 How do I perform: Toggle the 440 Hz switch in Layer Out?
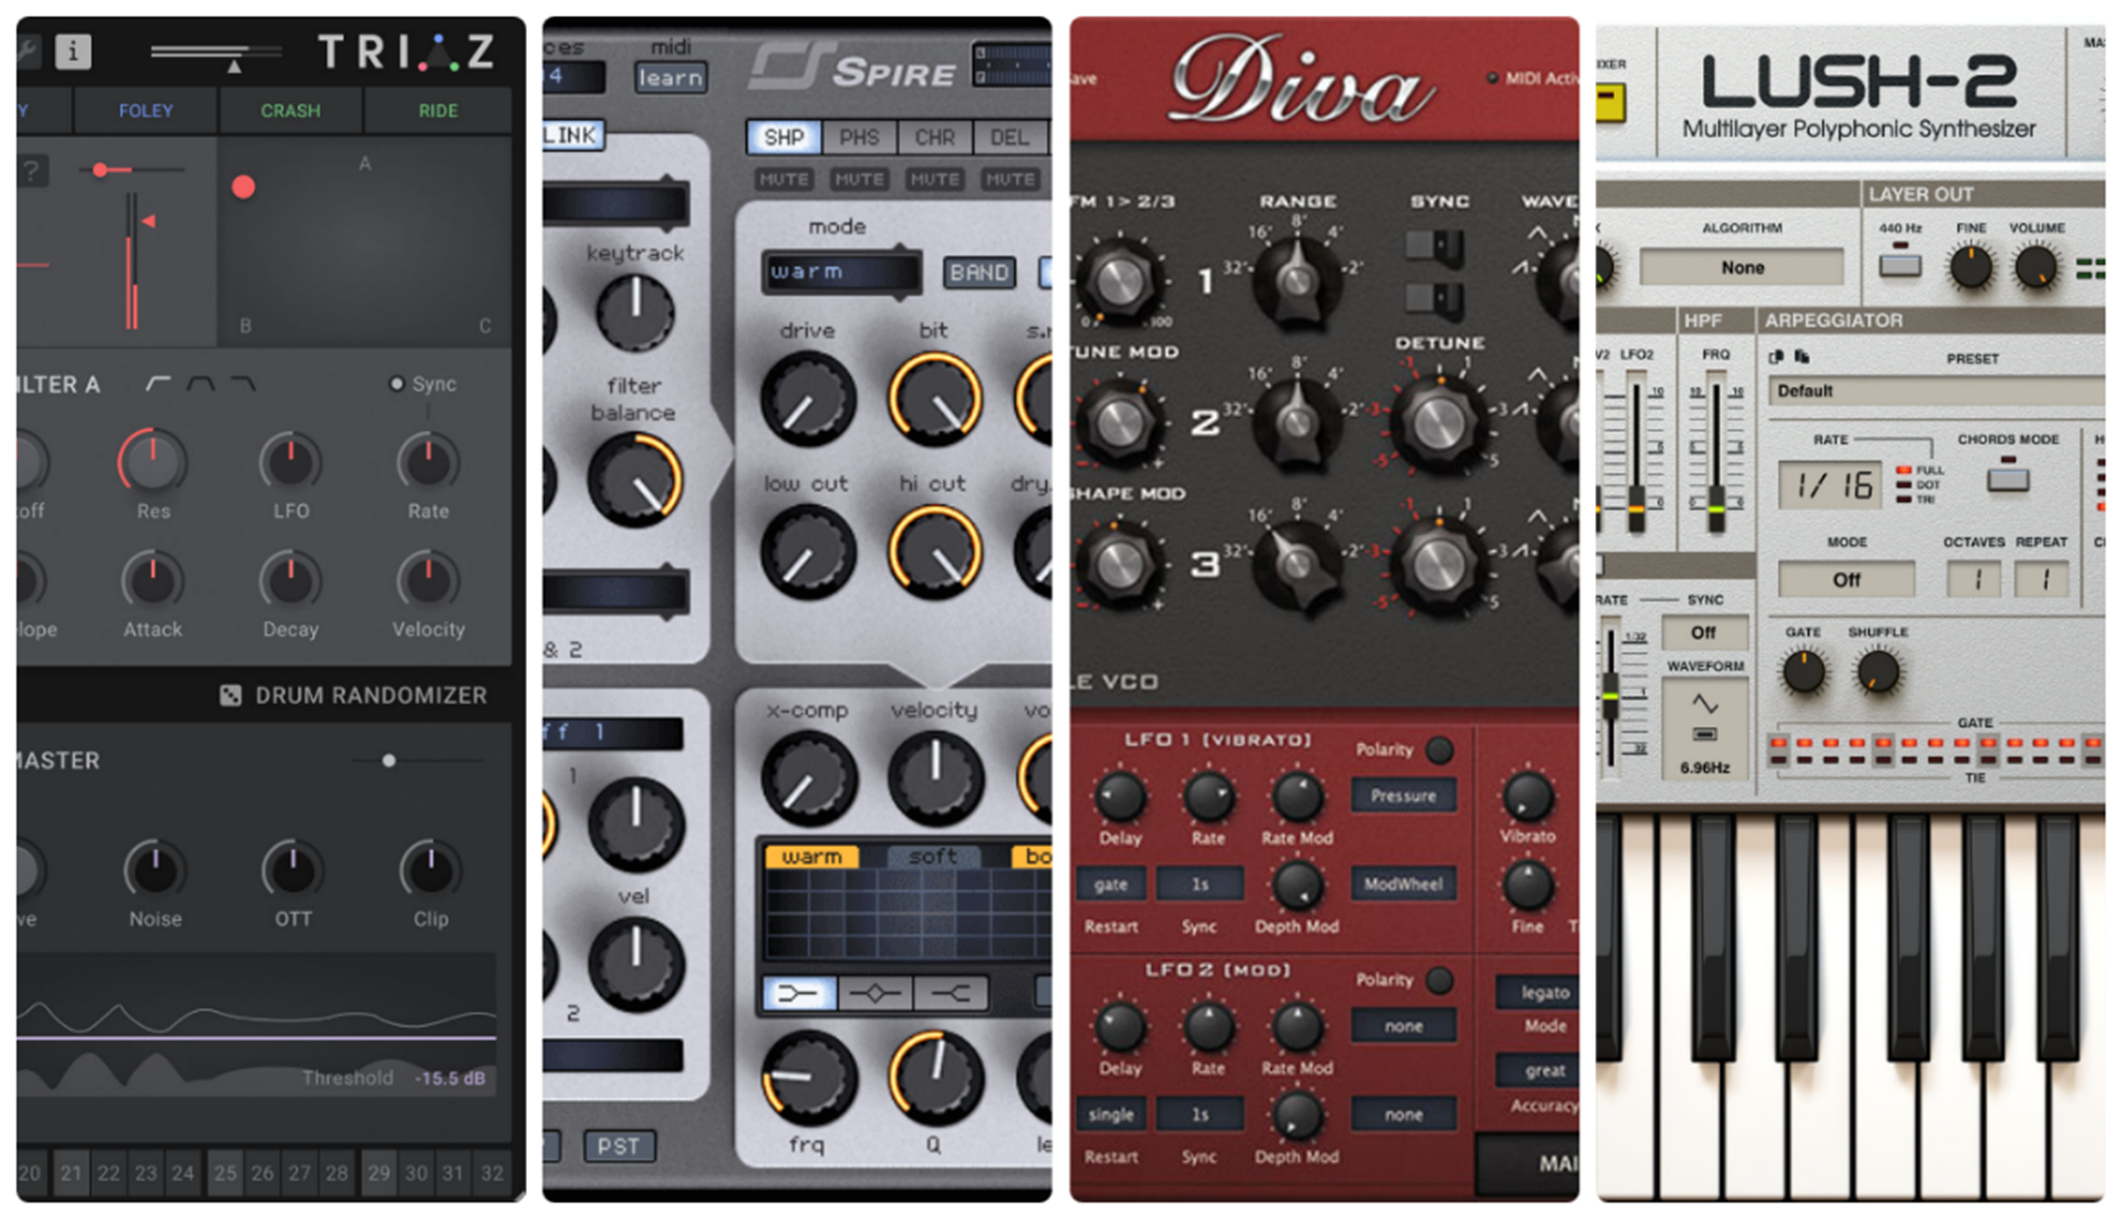[1899, 266]
